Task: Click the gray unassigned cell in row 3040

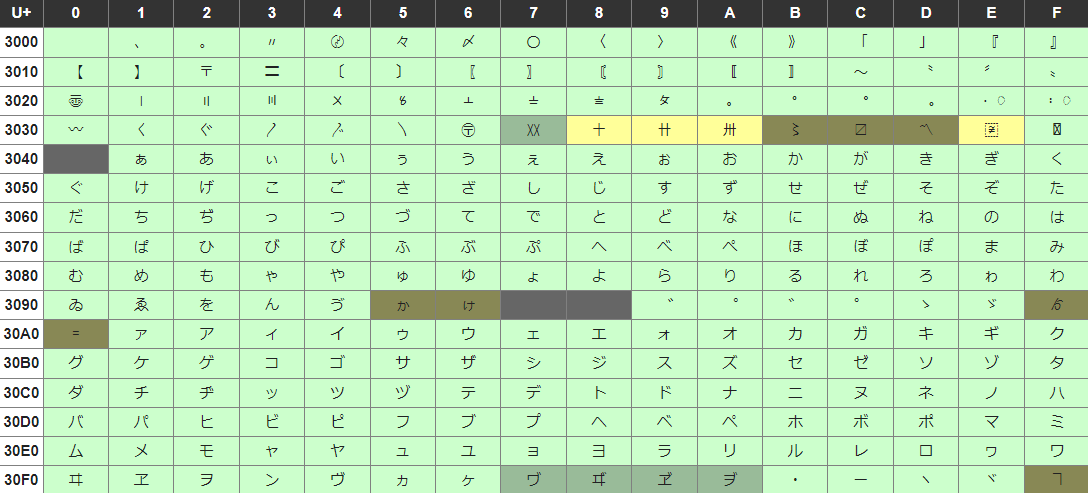Action: click(x=76, y=159)
